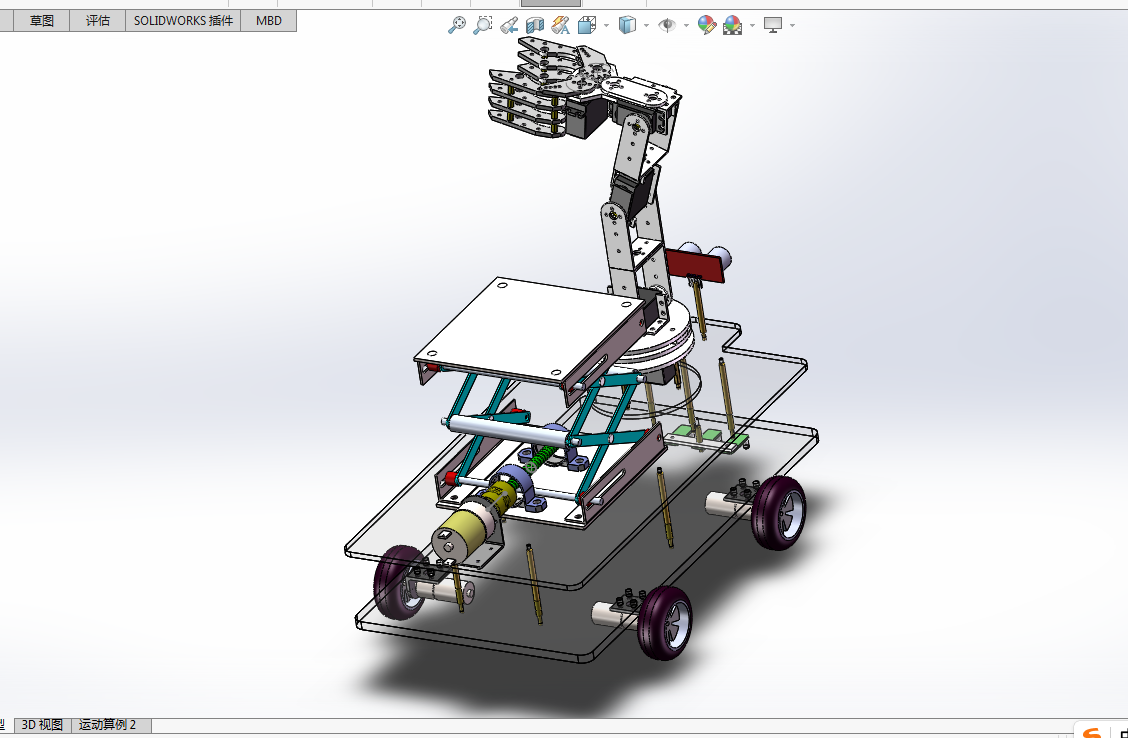Open the Dynamic Annotation Views icon

point(560,25)
